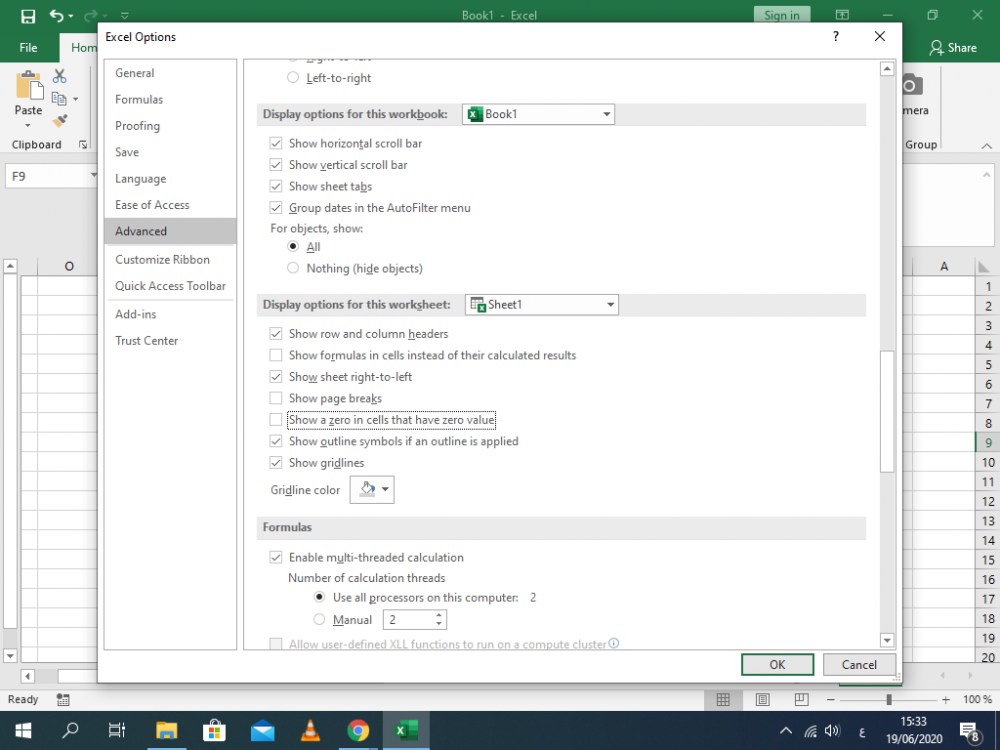The width and height of the screenshot is (1000, 750).
Task: Show hidden system tray icons
Action: pos(786,731)
